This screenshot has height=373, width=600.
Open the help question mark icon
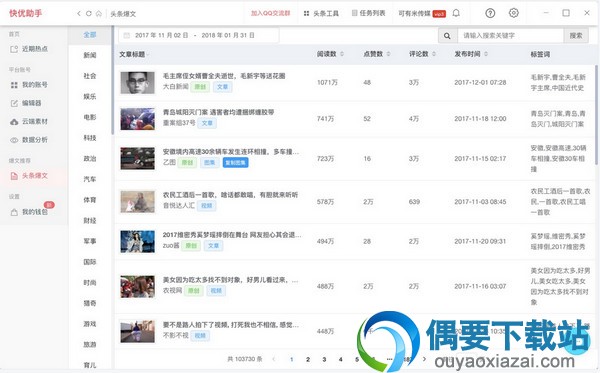pyautogui.click(x=490, y=13)
